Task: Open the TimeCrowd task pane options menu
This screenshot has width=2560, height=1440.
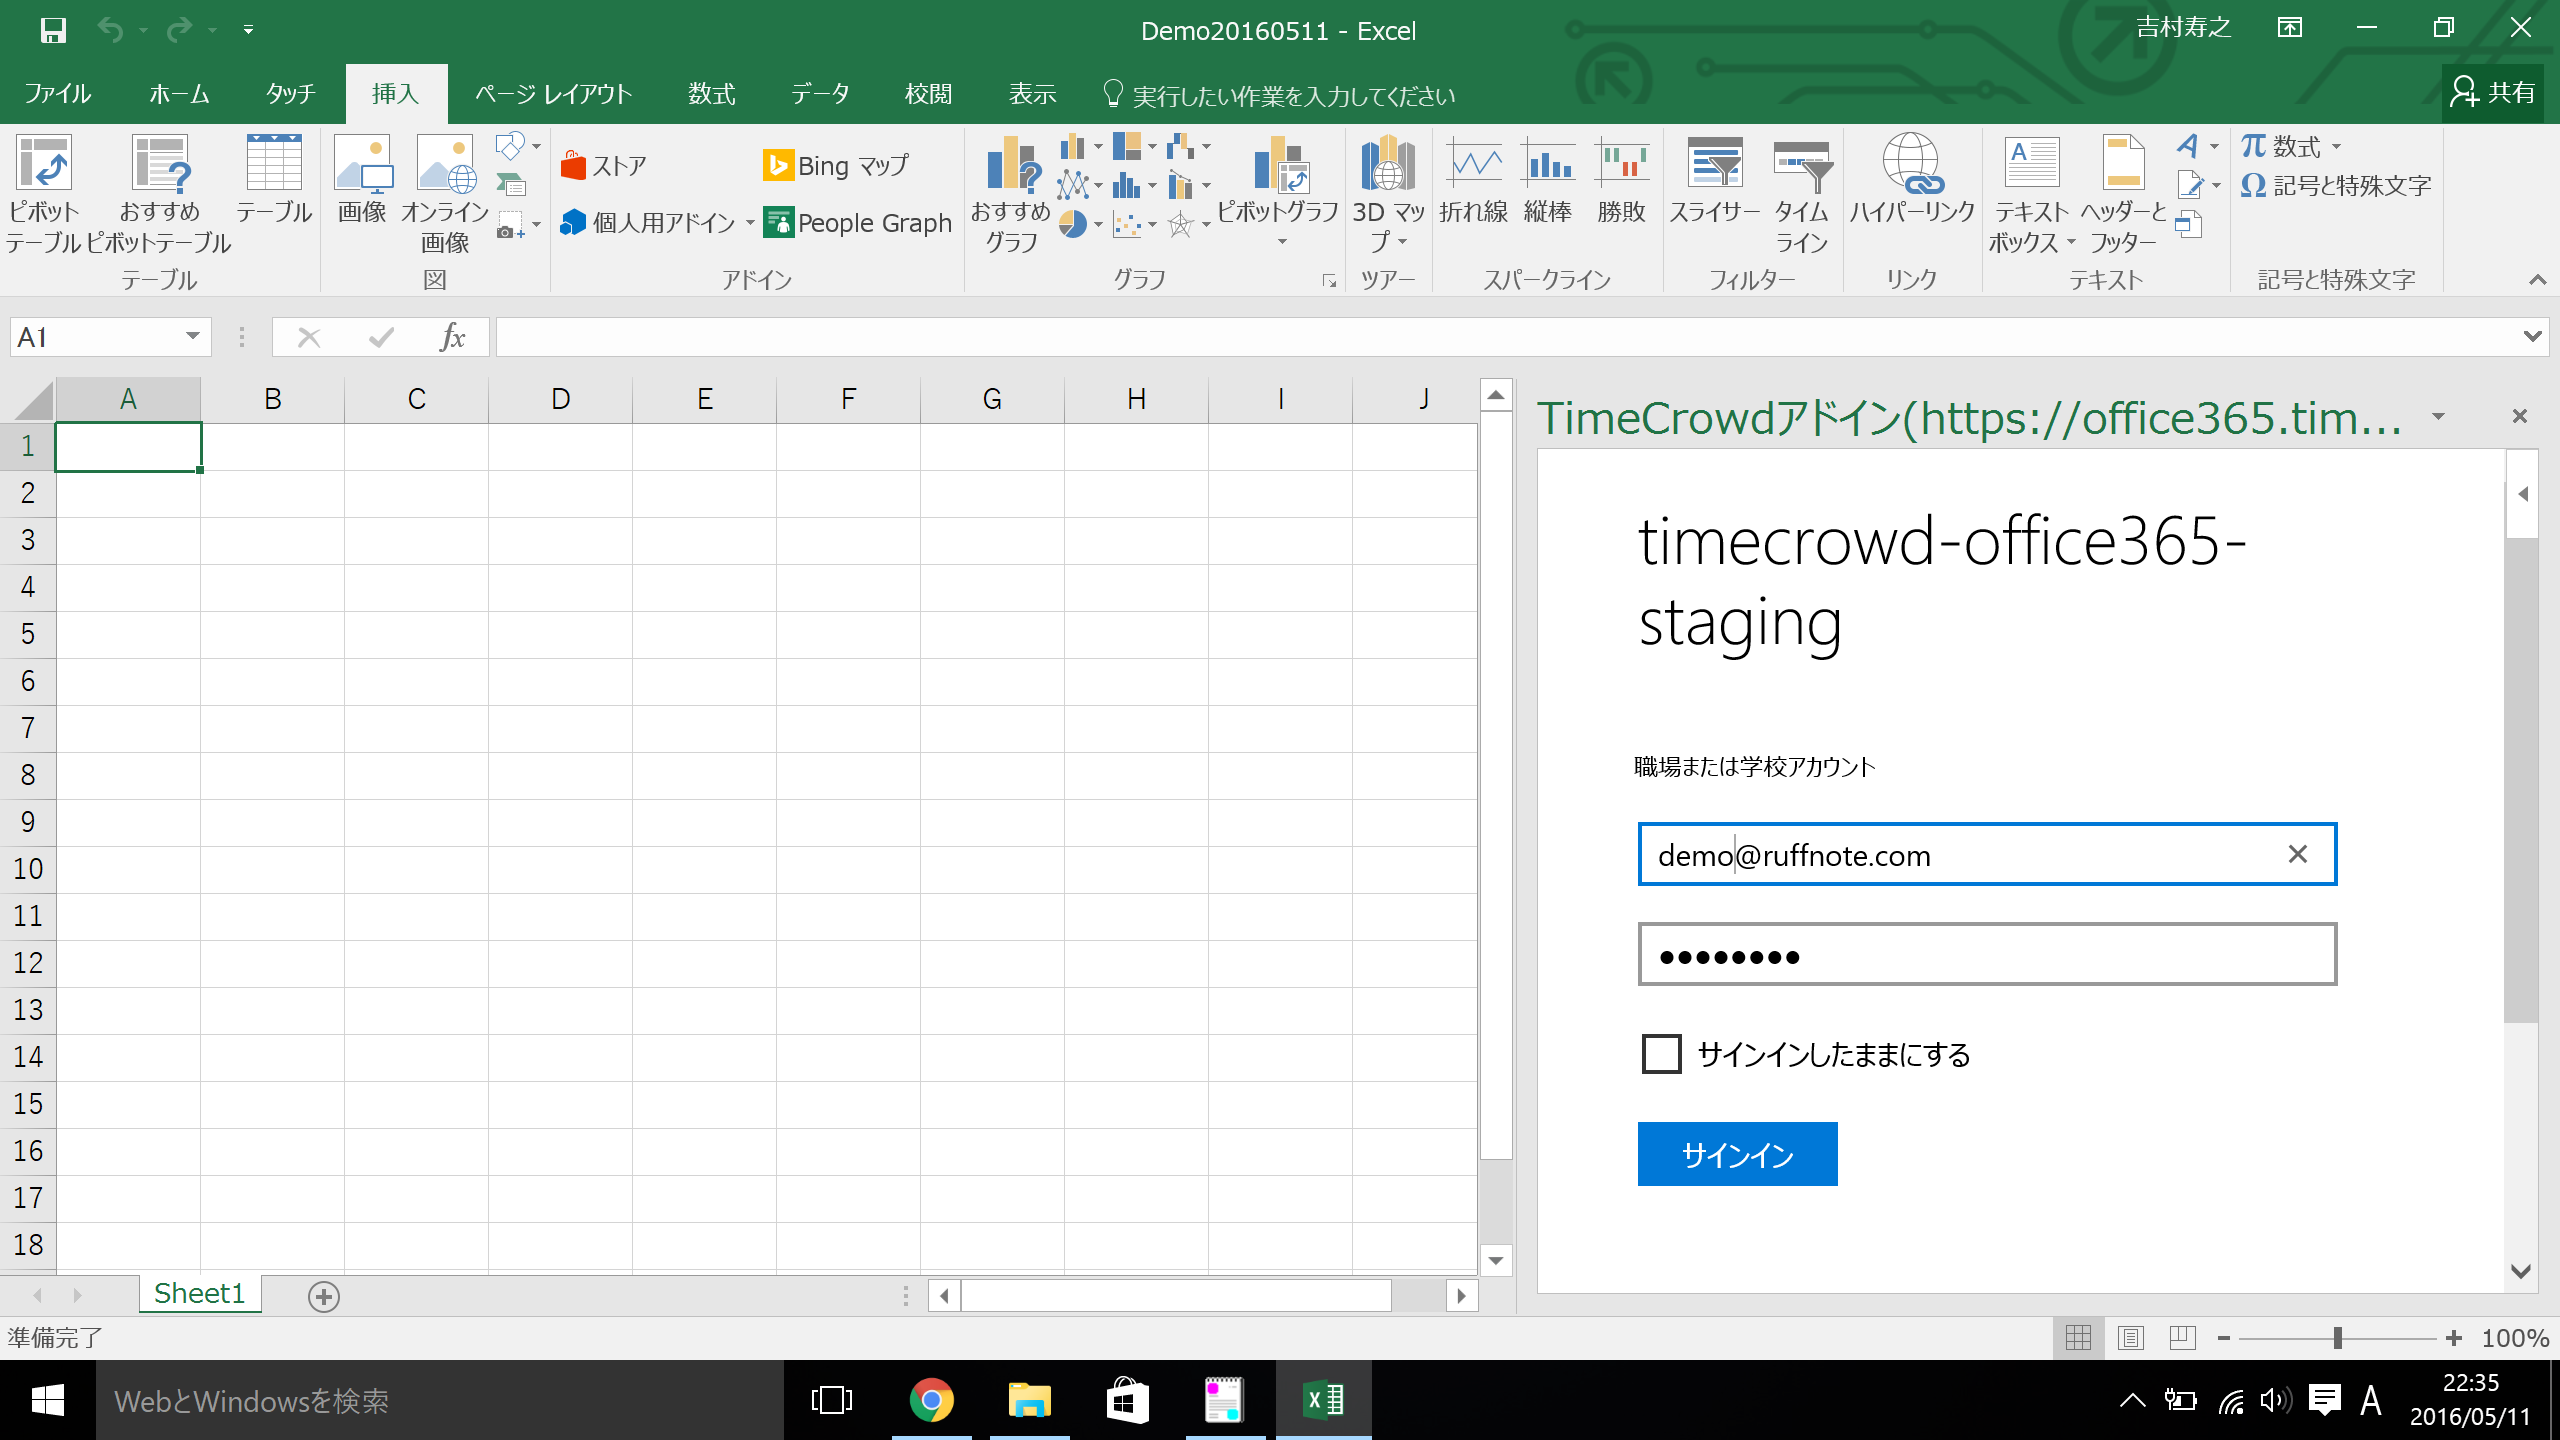Action: point(2439,416)
